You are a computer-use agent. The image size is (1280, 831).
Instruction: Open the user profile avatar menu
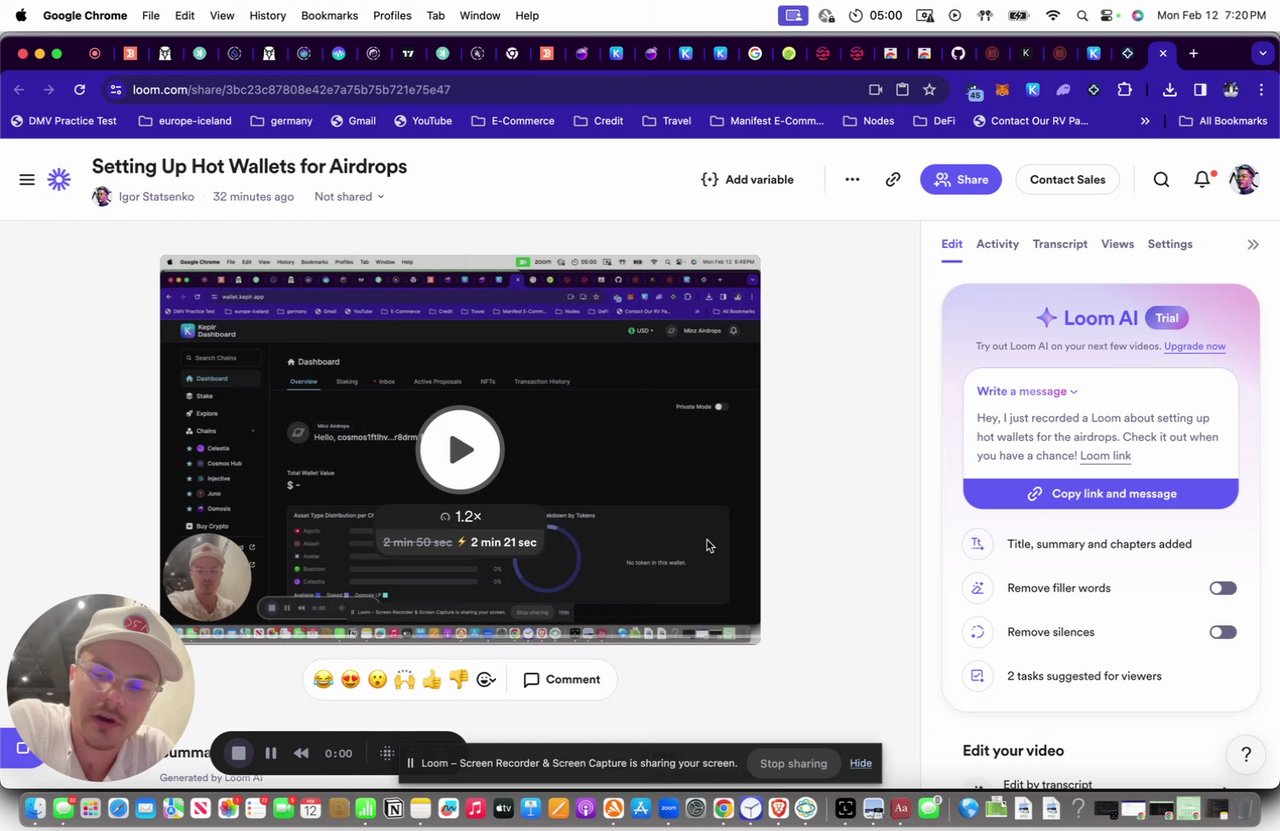(1244, 179)
